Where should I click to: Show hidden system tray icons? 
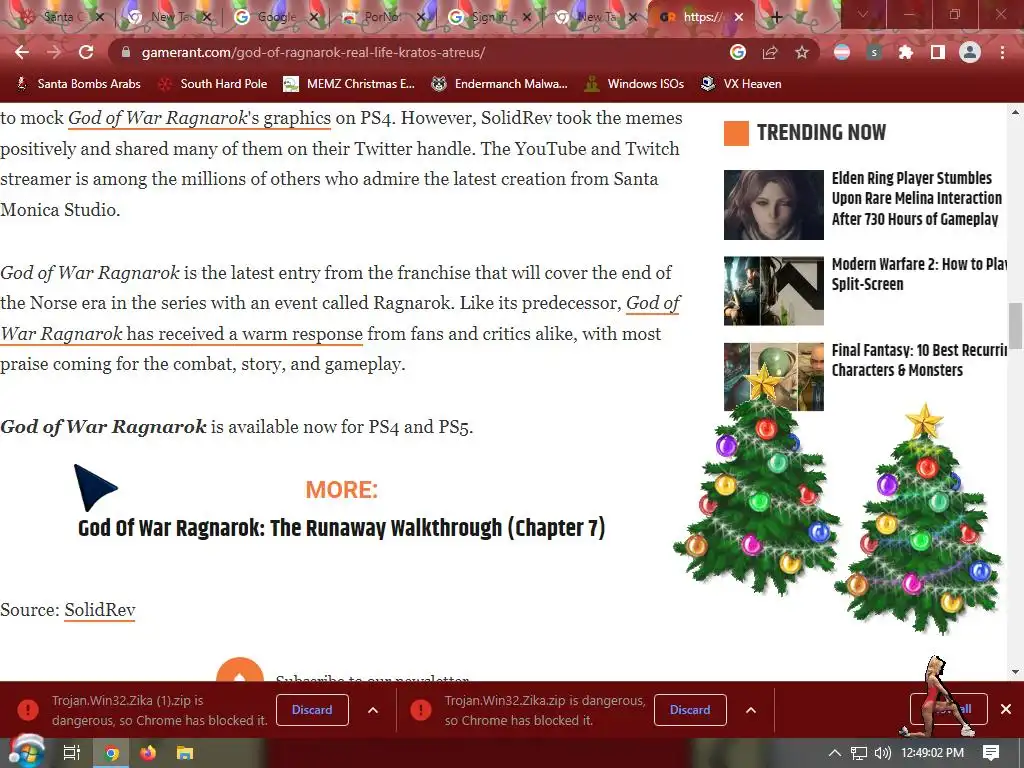pyautogui.click(x=835, y=753)
